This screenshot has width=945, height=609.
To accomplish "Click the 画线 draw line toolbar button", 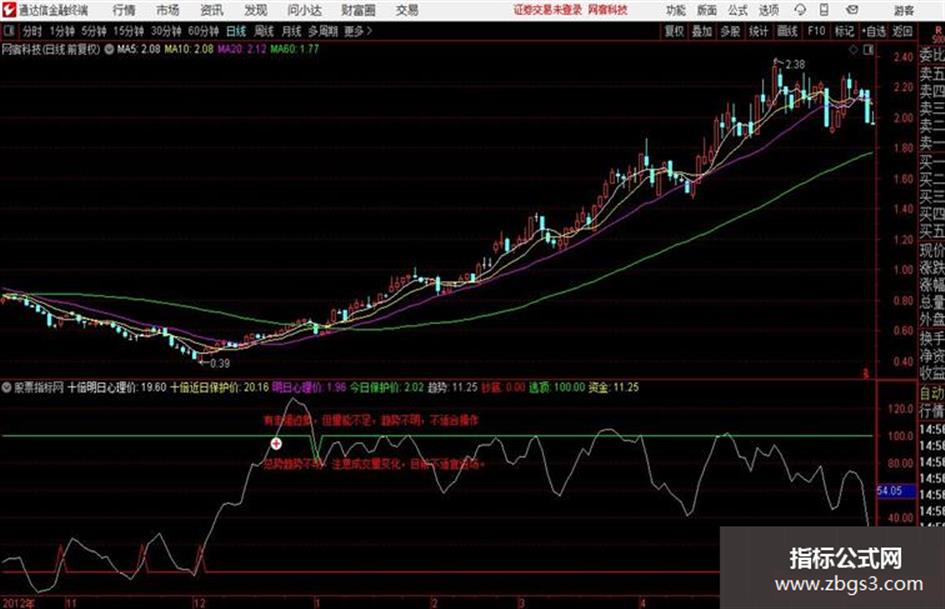I will point(787,31).
